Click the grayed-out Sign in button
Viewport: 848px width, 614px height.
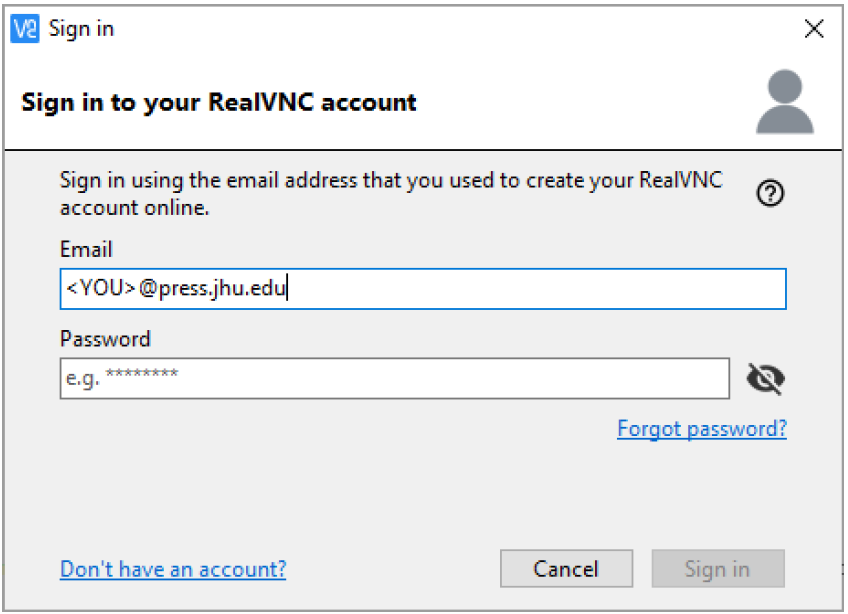[718, 569]
